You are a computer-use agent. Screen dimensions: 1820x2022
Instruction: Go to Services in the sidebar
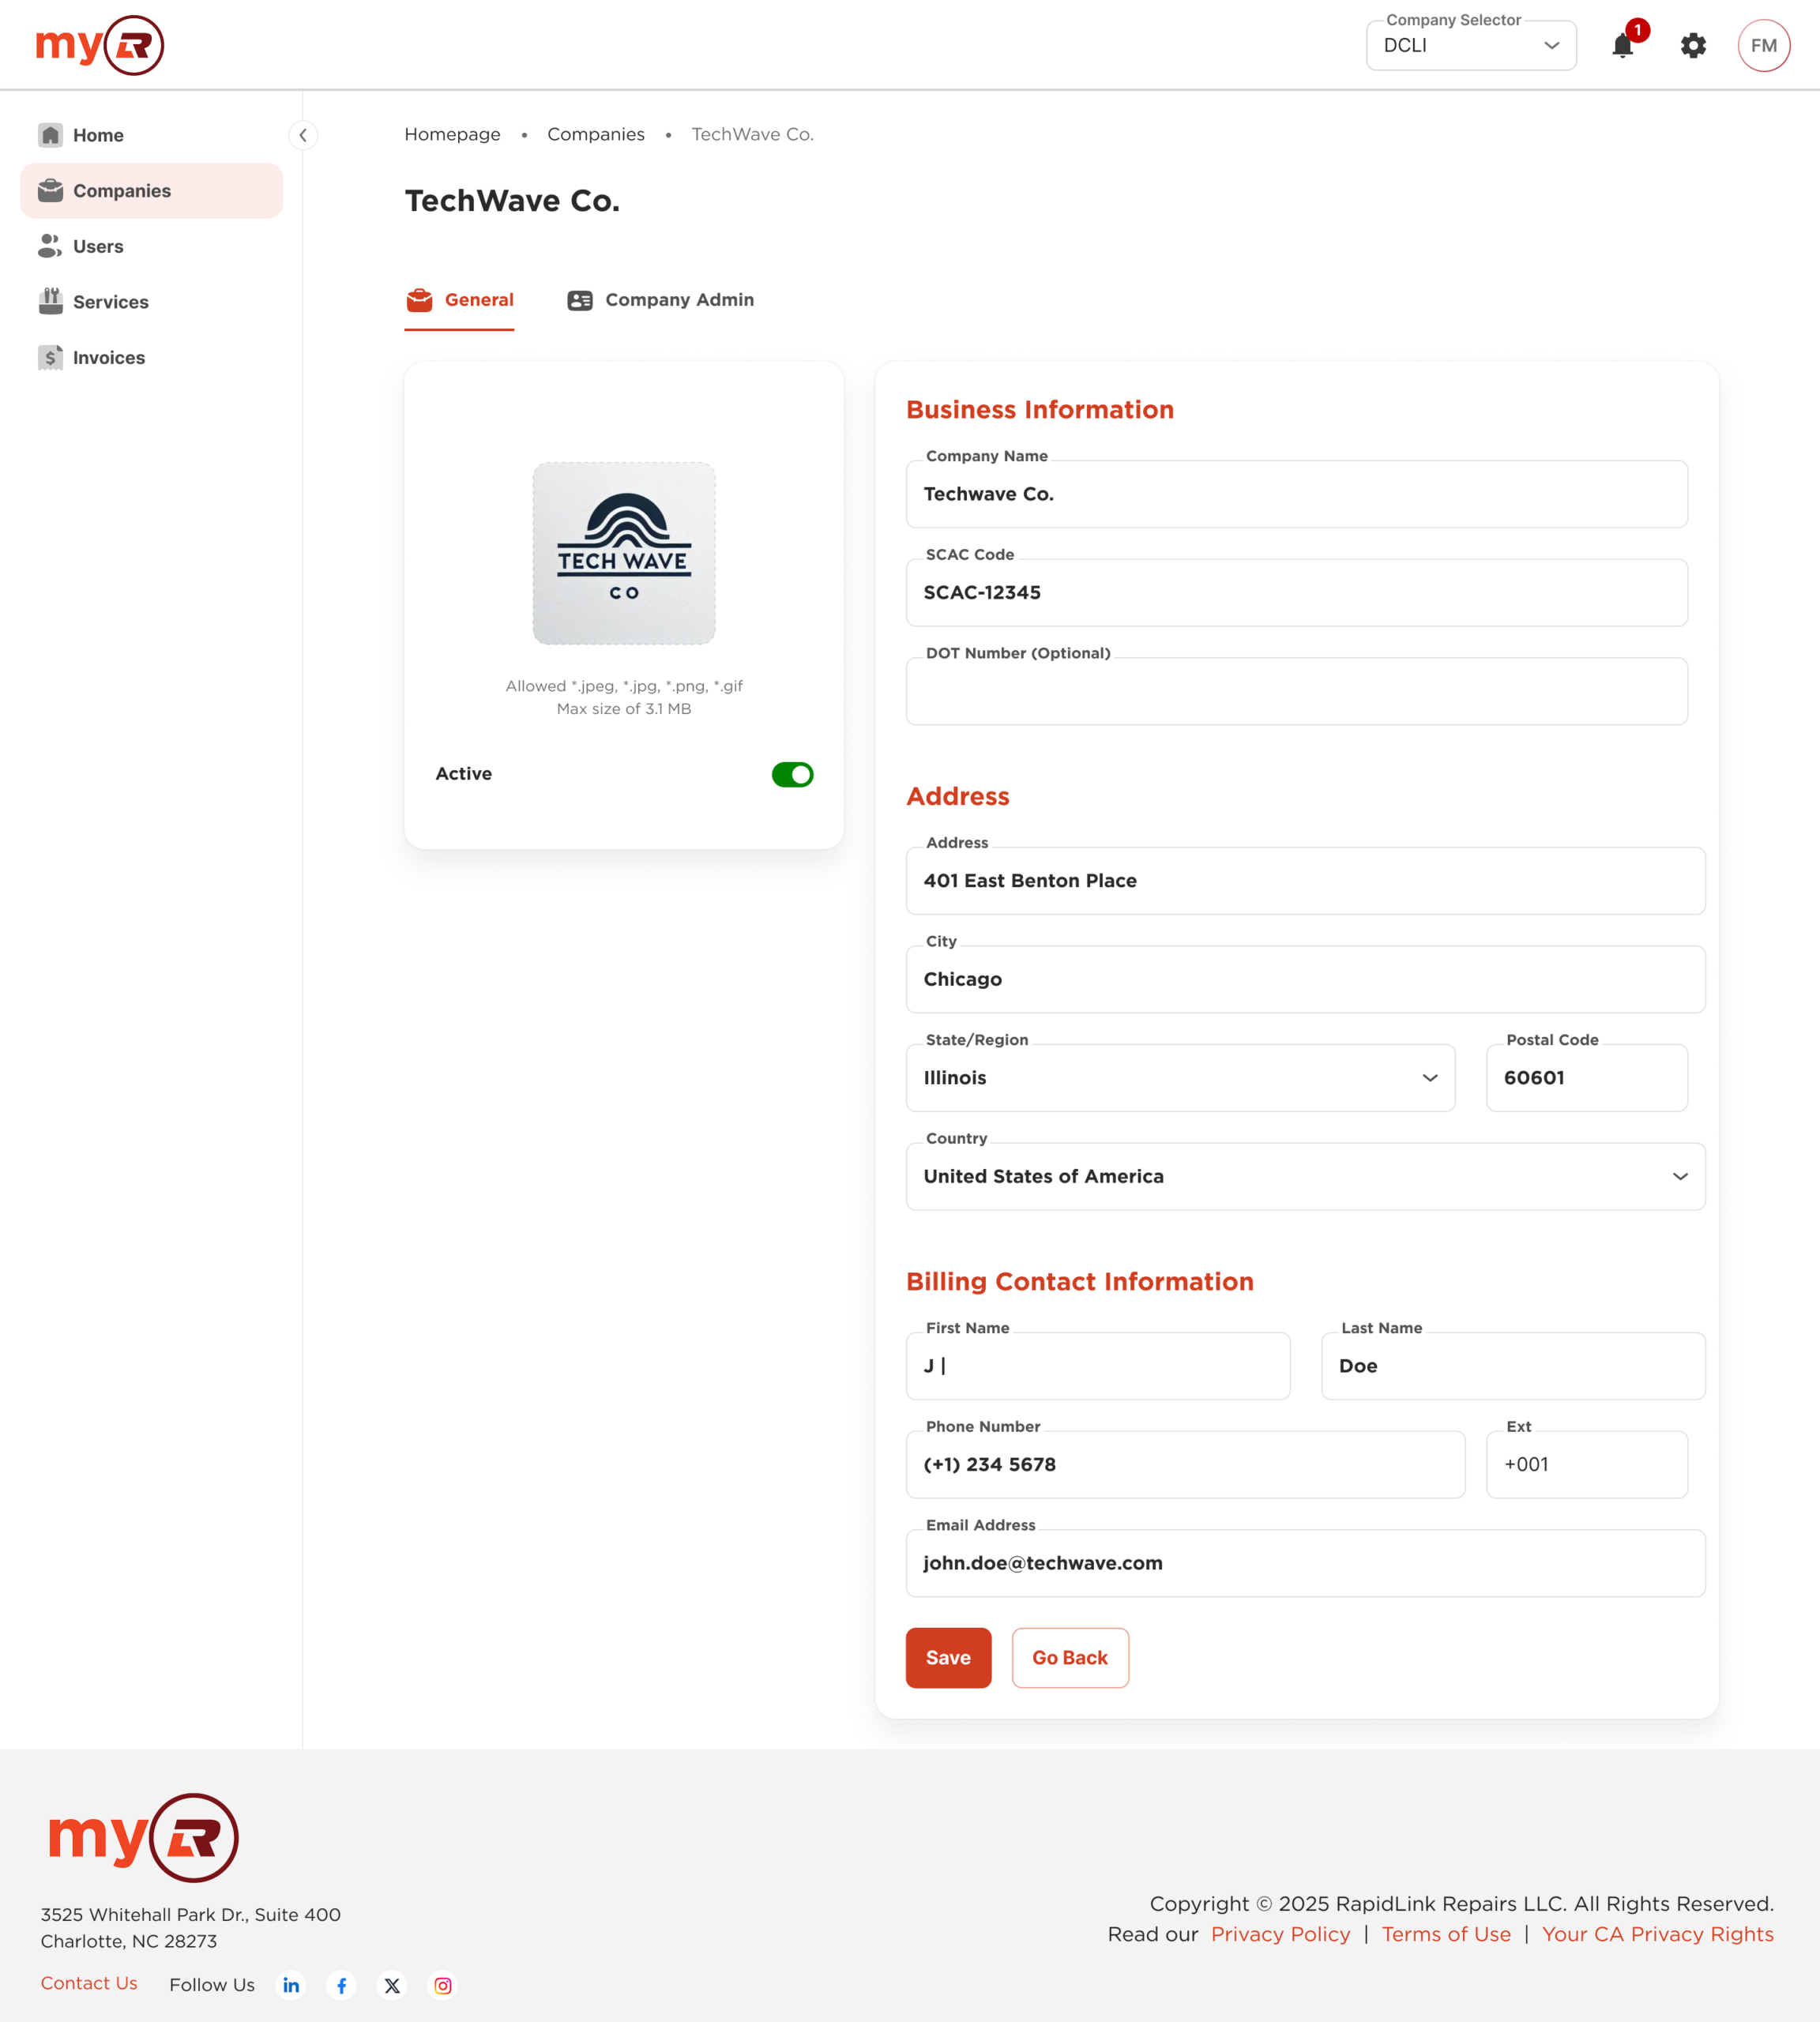click(110, 302)
